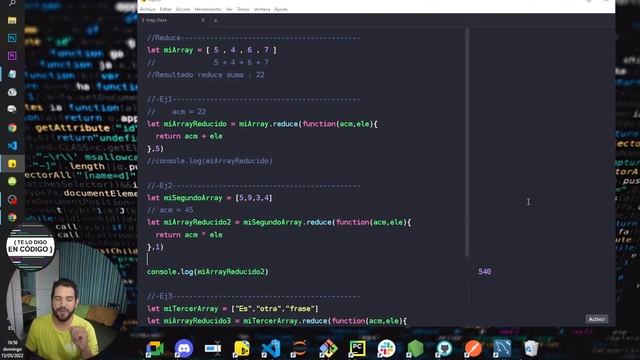
Task: Open the Temas menu
Action: pyautogui.click(x=243, y=9)
